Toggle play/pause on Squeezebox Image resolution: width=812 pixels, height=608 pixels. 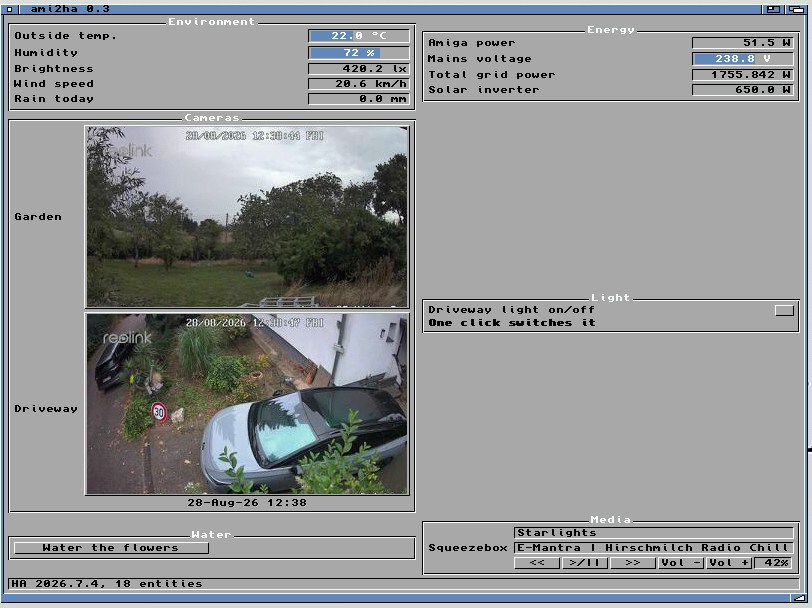(x=584, y=562)
